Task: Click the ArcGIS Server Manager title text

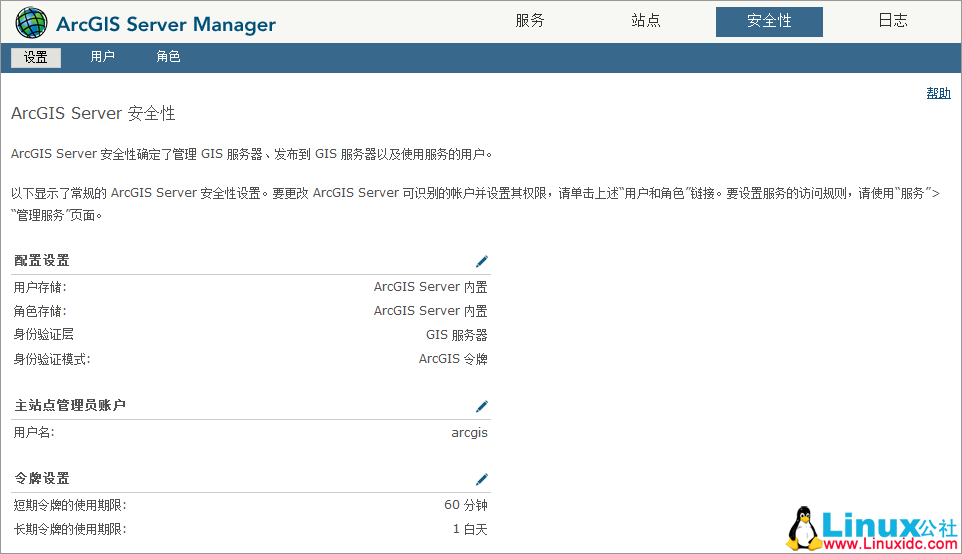Action: (166, 24)
